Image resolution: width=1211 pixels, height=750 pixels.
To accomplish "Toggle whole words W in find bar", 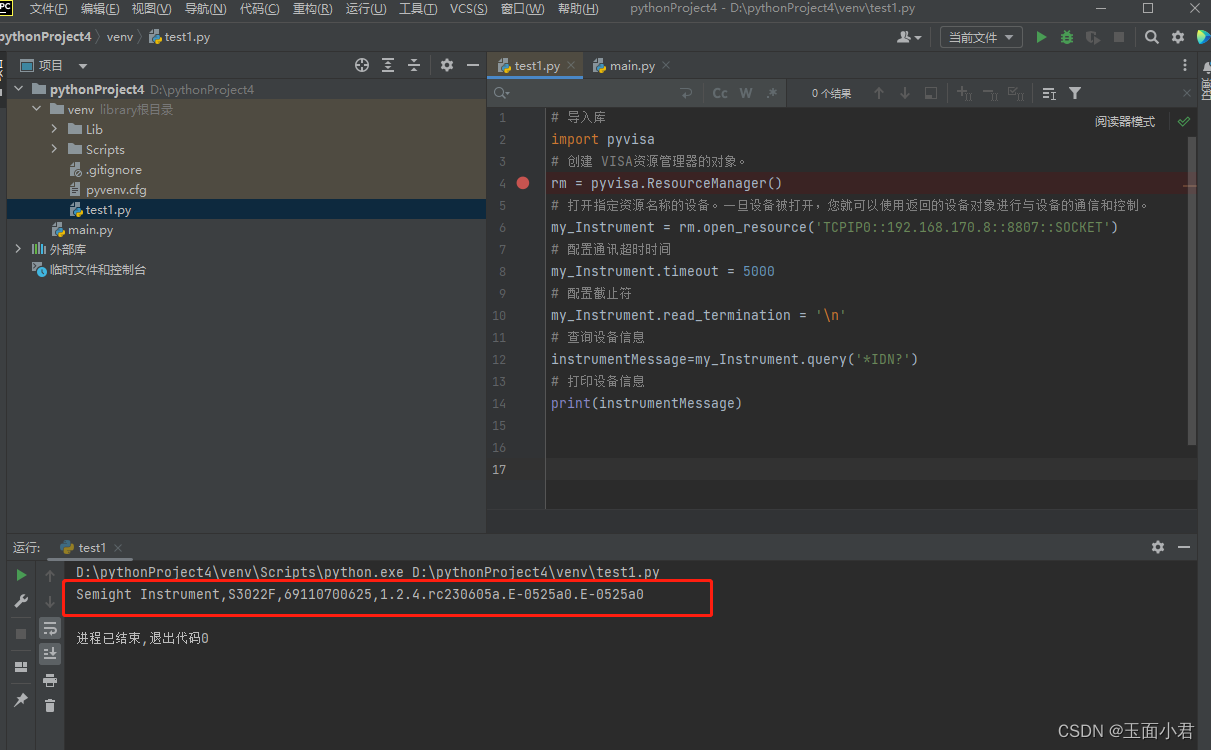I will click(x=746, y=93).
